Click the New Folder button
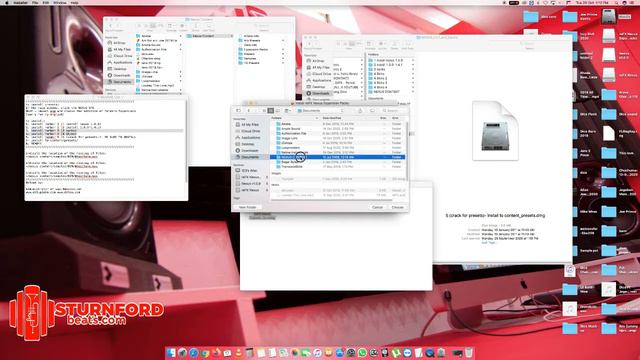Screen dimensions: 640x360 tap(247, 207)
